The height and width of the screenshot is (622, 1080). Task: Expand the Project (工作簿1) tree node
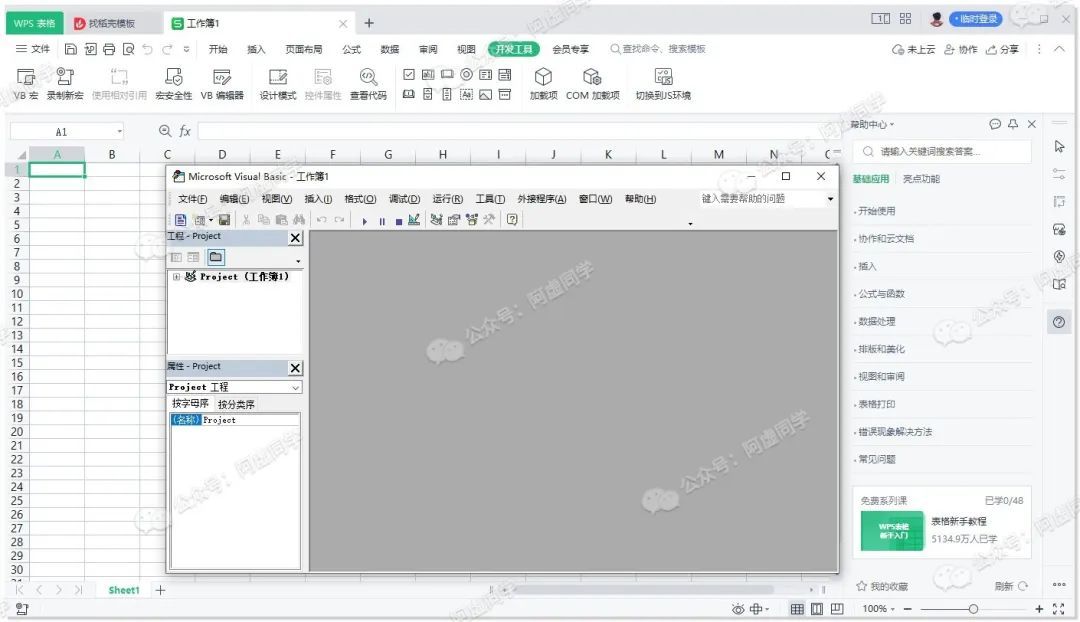coord(176,277)
